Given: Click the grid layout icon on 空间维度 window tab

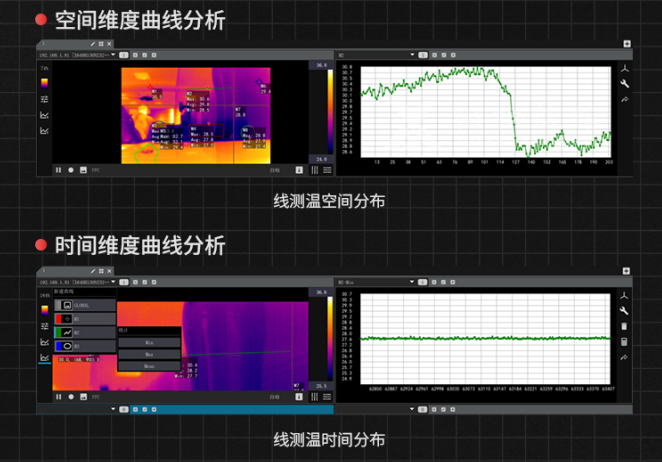Looking at the screenshot, I should pyautogui.click(x=101, y=44).
